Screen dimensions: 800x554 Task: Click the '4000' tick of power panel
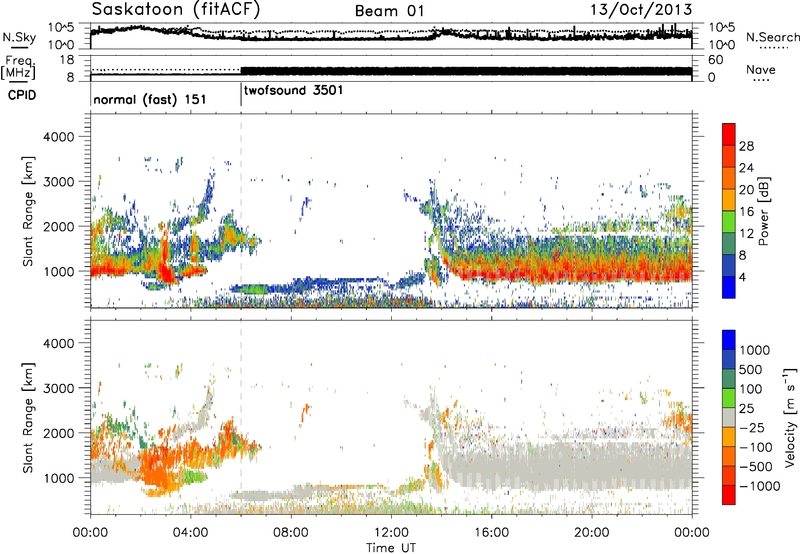point(58,137)
